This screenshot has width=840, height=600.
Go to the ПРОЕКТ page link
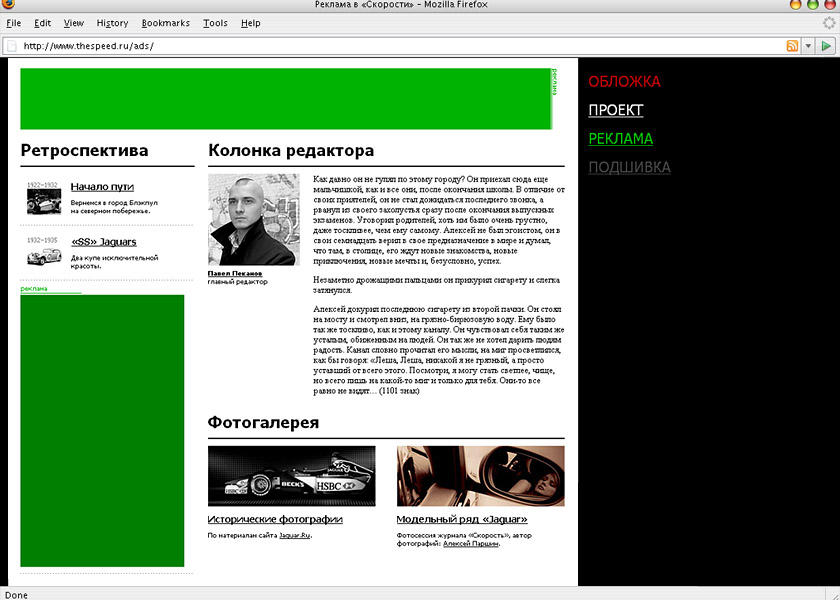(615, 110)
